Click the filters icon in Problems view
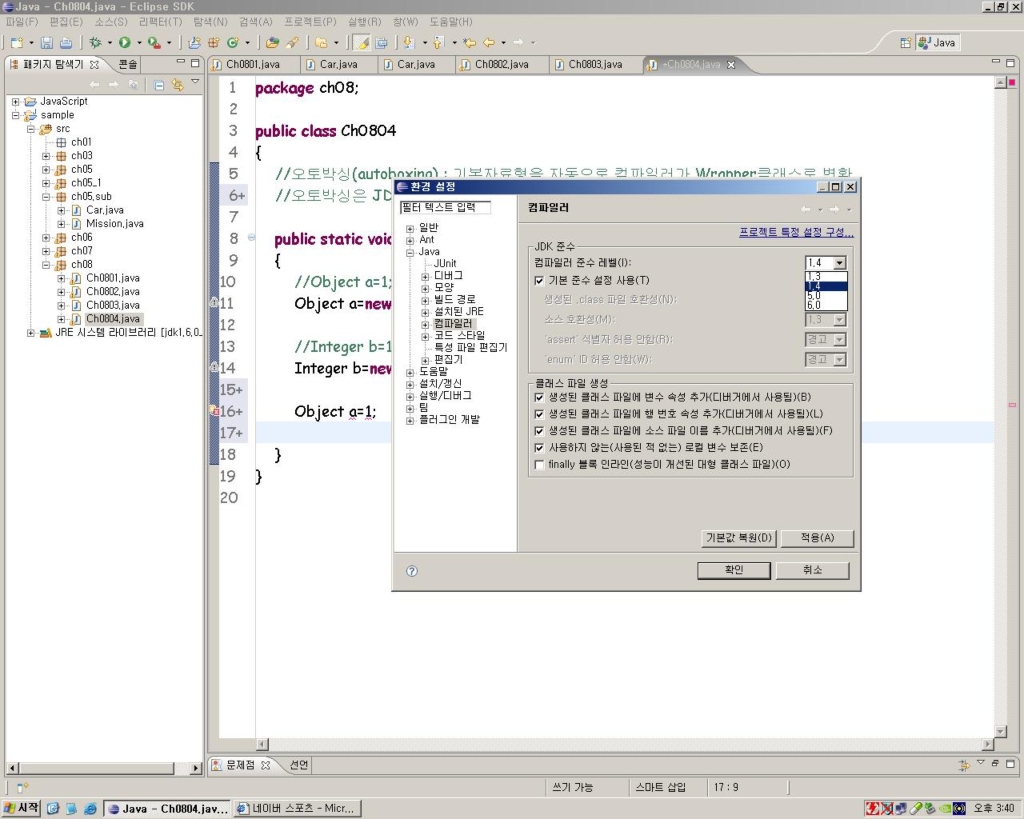The image size is (1024, 819). tap(963, 765)
